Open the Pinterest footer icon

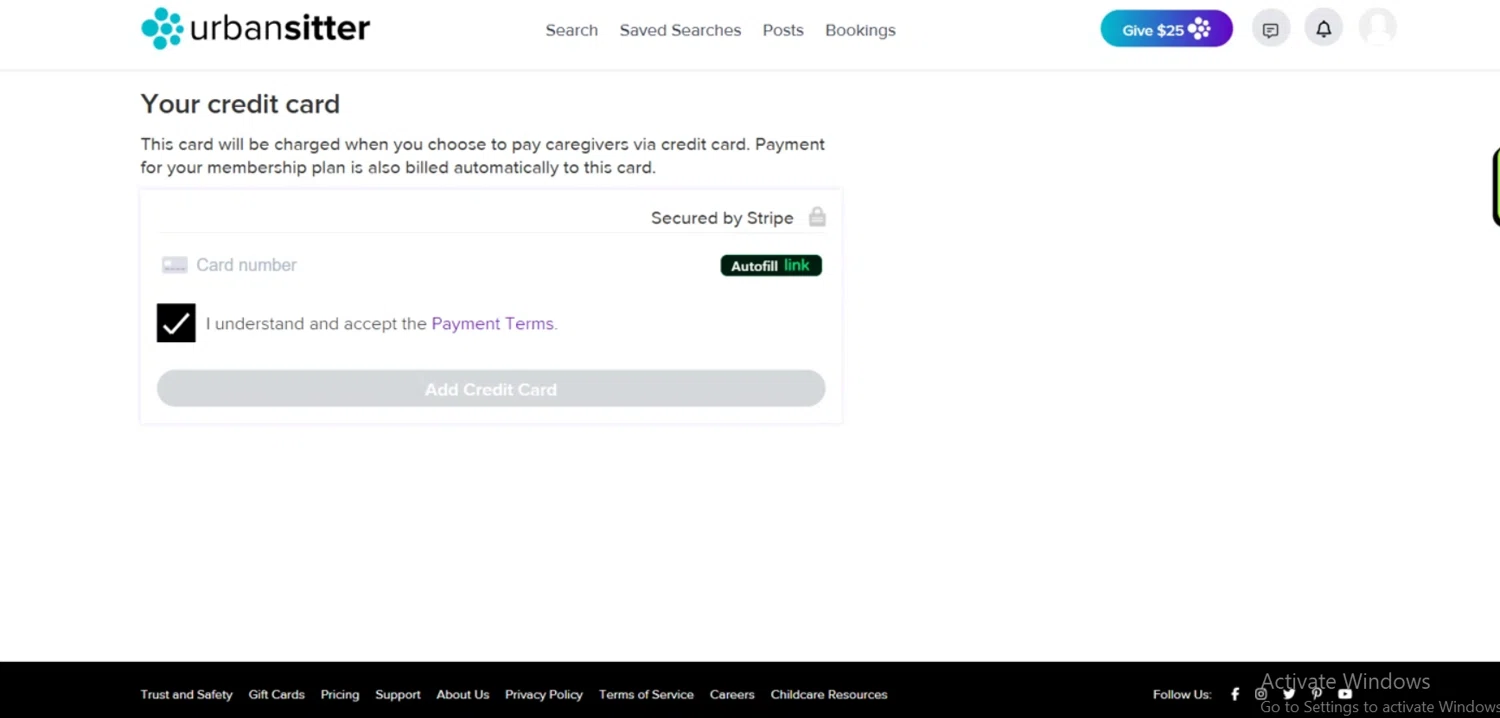[x=1317, y=694]
